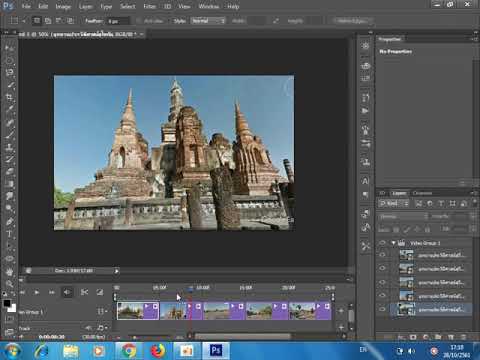Select the Eraser tool

(9, 171)
